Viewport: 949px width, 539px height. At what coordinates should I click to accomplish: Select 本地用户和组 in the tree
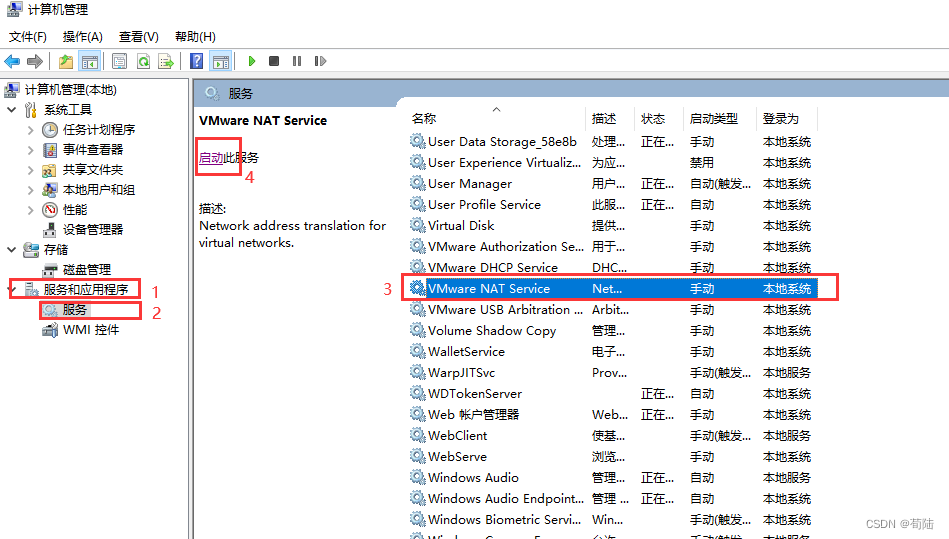99,190
